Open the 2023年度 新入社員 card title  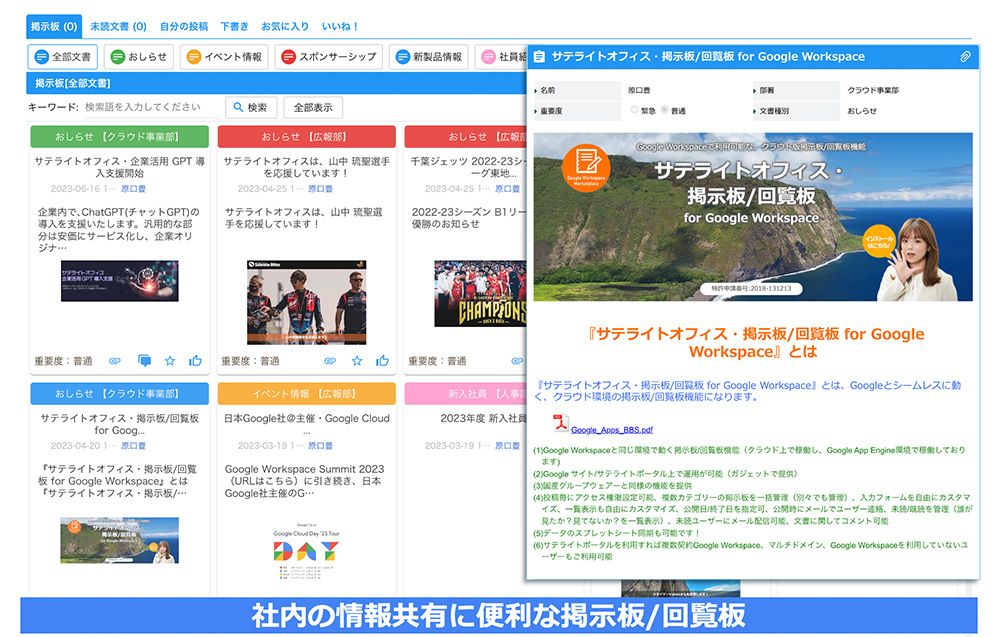[x=483, y=418]
